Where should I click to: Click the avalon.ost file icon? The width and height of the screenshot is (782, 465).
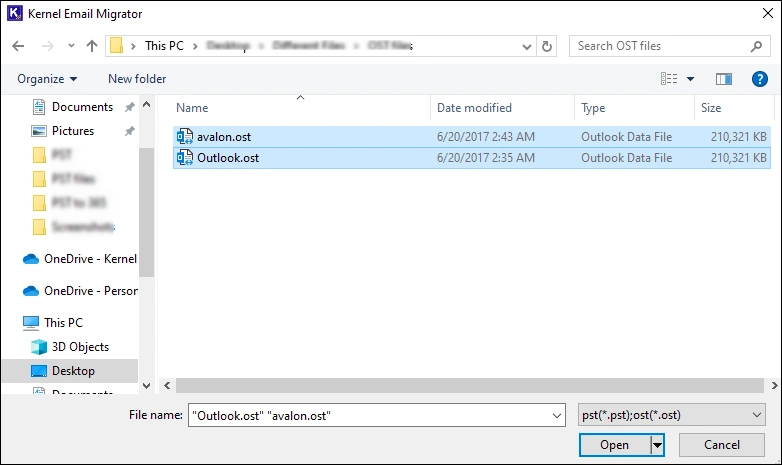tap(185, 136)
